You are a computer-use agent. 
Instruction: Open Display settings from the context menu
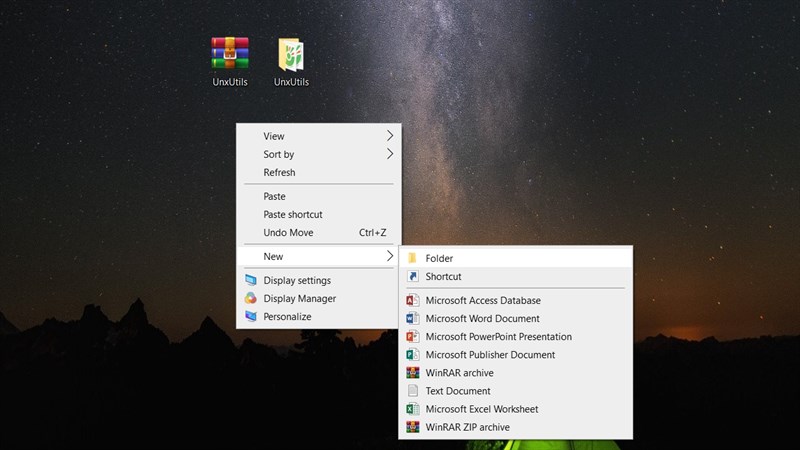(297, 280)
